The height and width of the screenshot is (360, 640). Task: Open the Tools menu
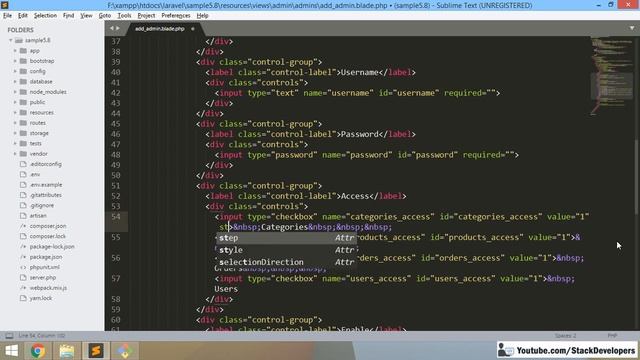pyautogui.click(x=124, y=16)
